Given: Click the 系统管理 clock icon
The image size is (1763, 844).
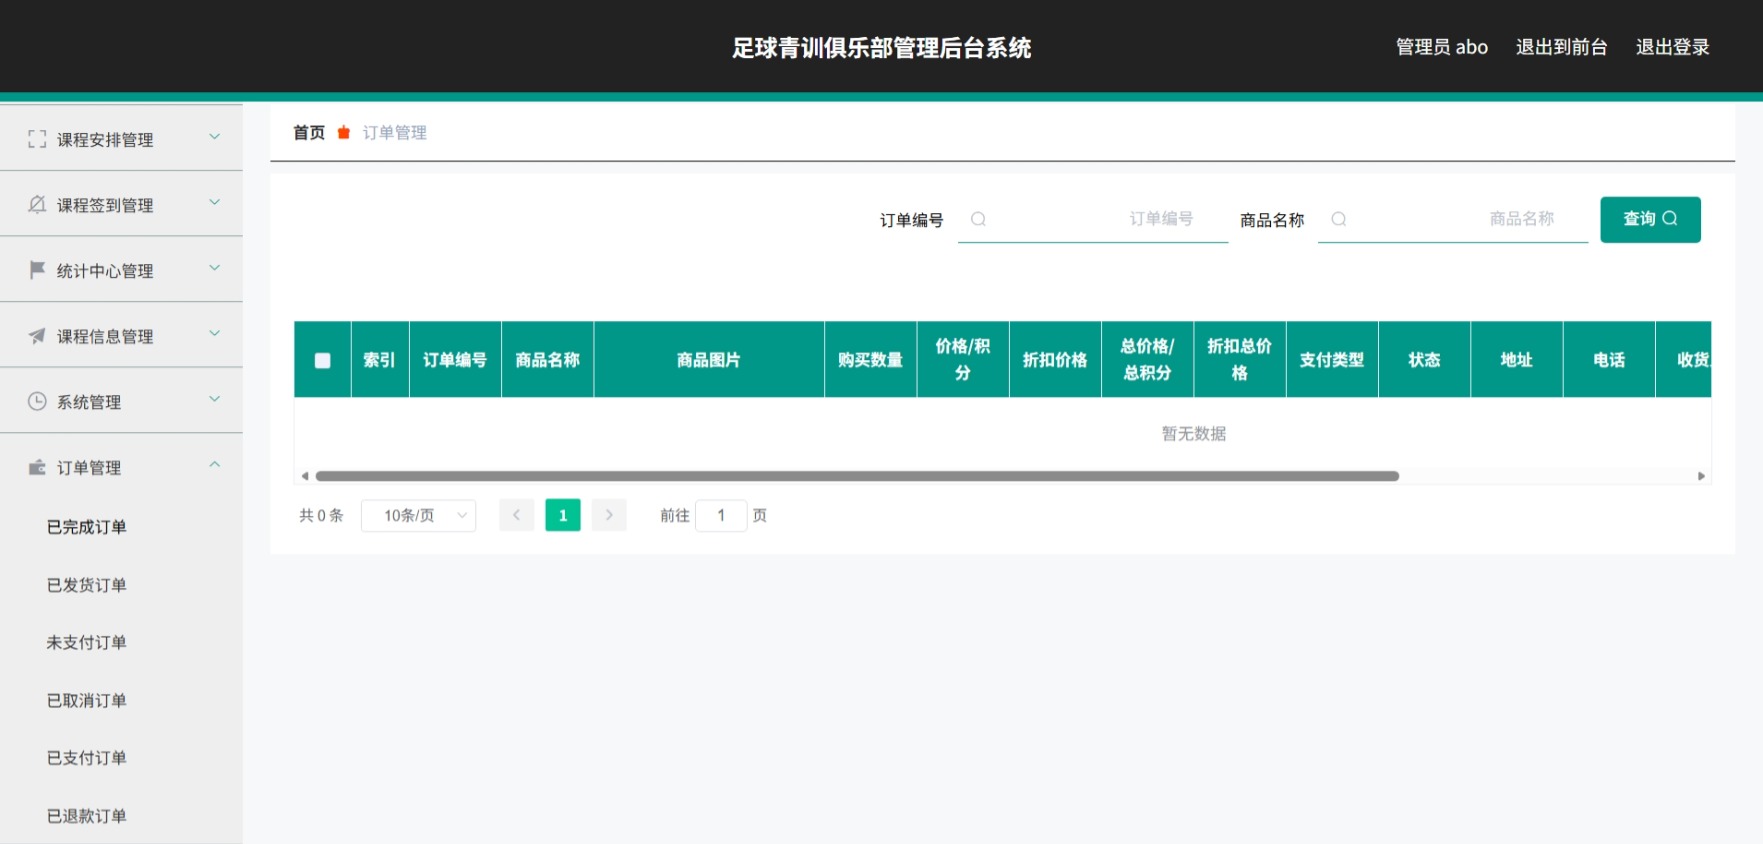Looking at the screenshot, I should (x=37, y=401).
